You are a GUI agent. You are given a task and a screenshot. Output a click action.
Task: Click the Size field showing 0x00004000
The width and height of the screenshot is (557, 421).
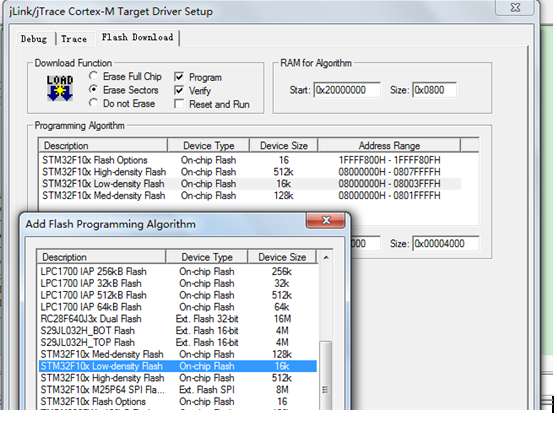445,243
